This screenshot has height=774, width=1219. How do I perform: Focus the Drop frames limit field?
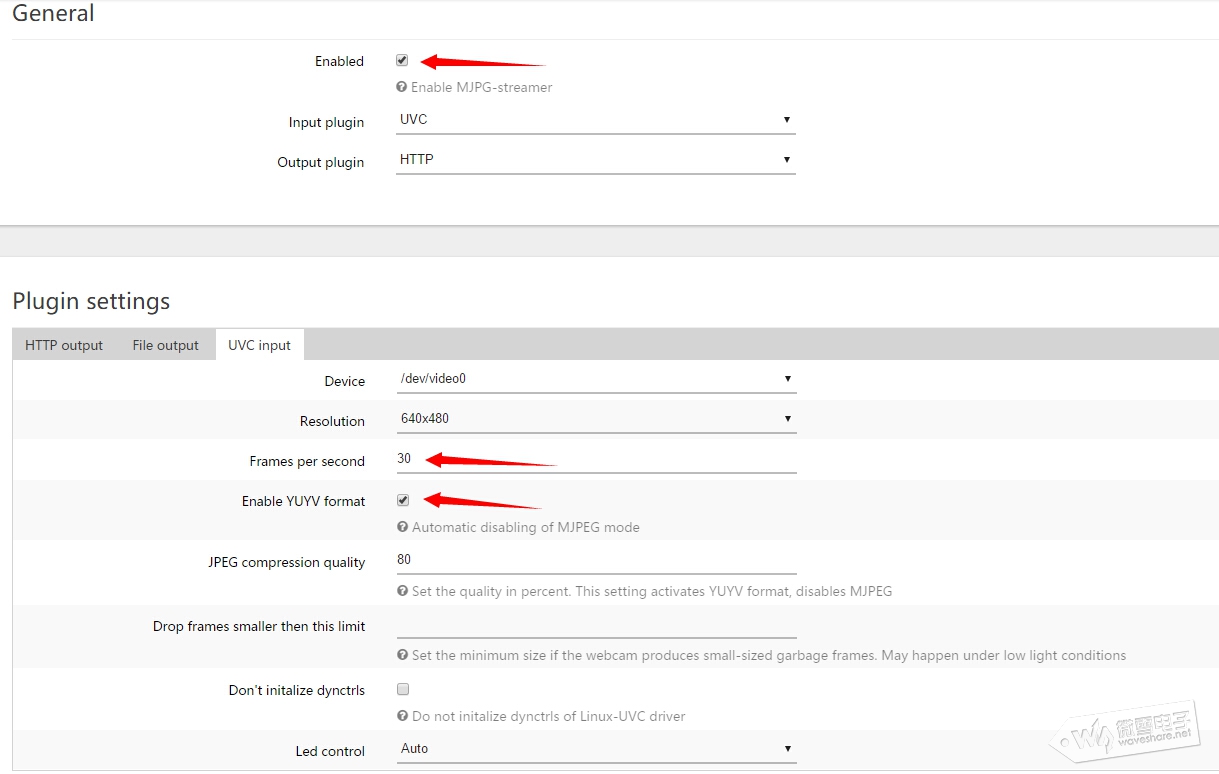point(596,625)
